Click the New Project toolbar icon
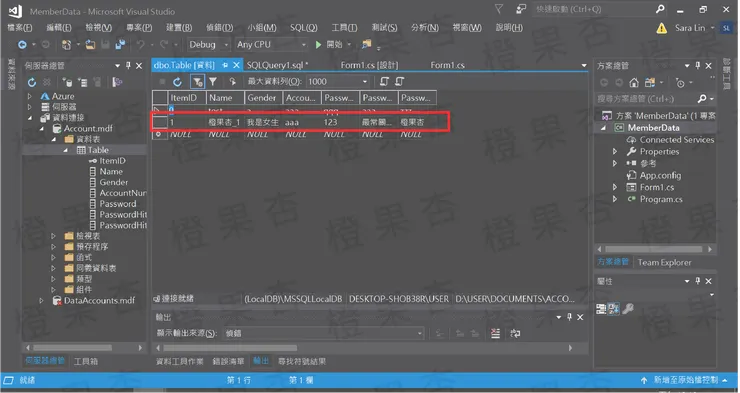The height and width of the screenshot is (393, 740). [67, 44]
